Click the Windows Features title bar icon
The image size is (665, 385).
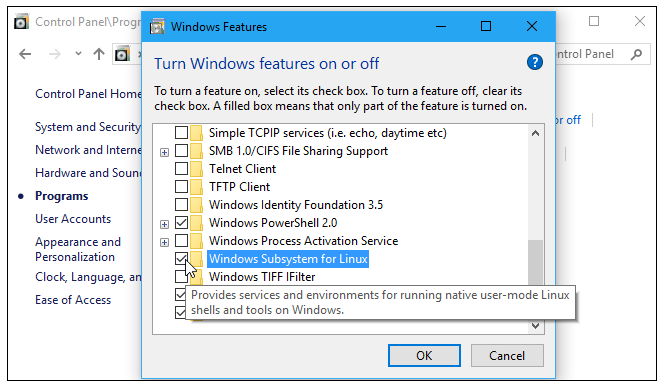coord(157,27)
